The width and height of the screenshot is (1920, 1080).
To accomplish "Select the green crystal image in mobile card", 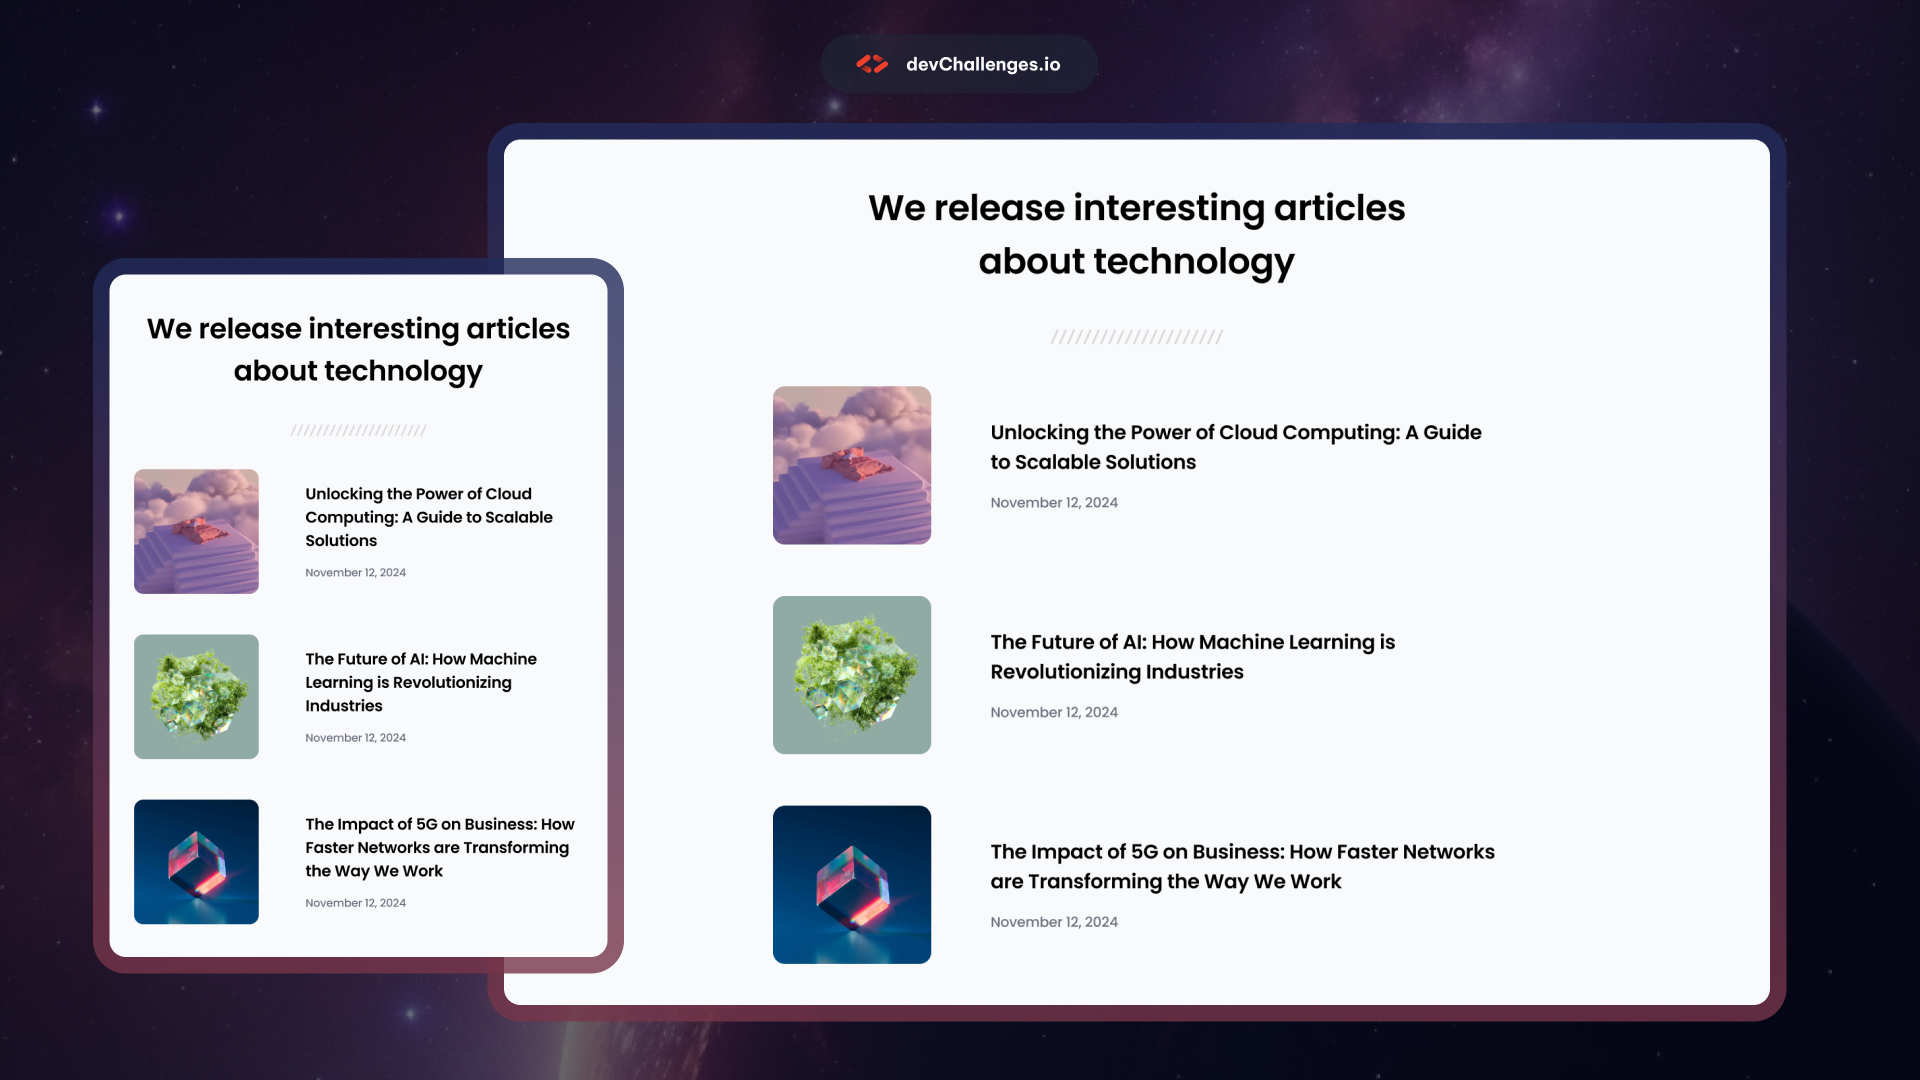I will pyautogui.click(x=196, y=696).
